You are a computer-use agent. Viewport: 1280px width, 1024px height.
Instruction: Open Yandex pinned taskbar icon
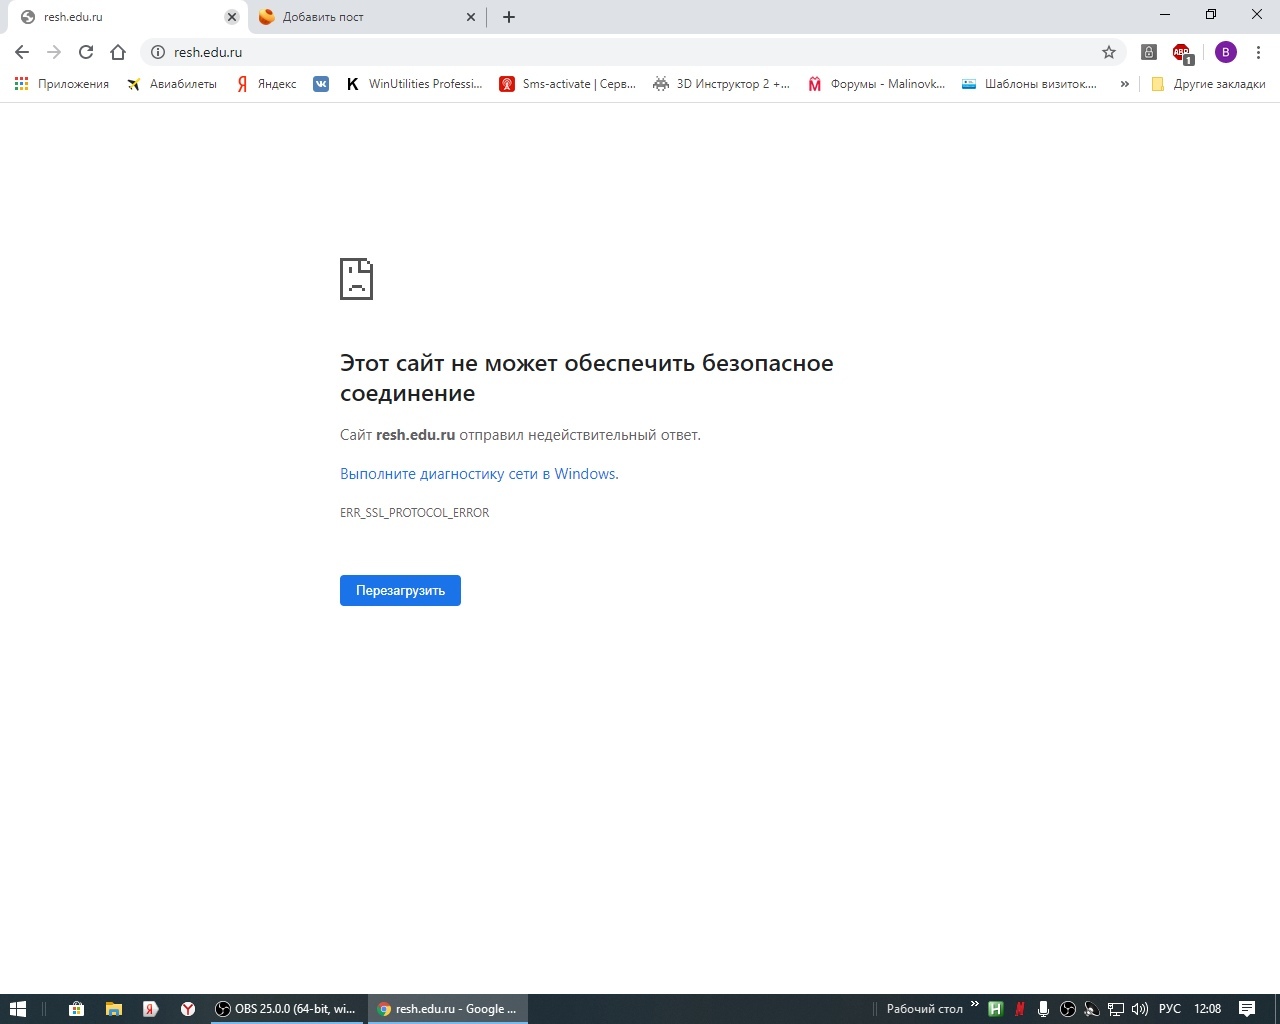[x=150, y=1009]
